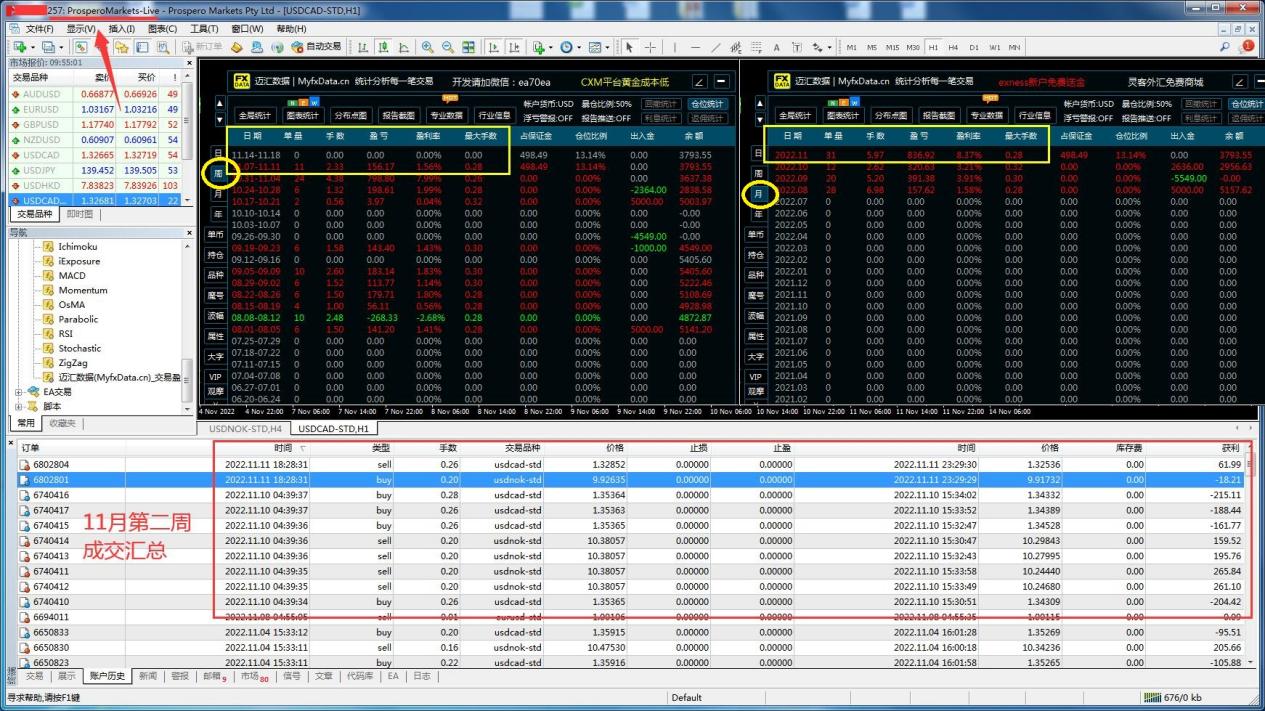Open the 文件(F) menu
The width and height of the screenshot is (1265, 711).
(40, 29)
